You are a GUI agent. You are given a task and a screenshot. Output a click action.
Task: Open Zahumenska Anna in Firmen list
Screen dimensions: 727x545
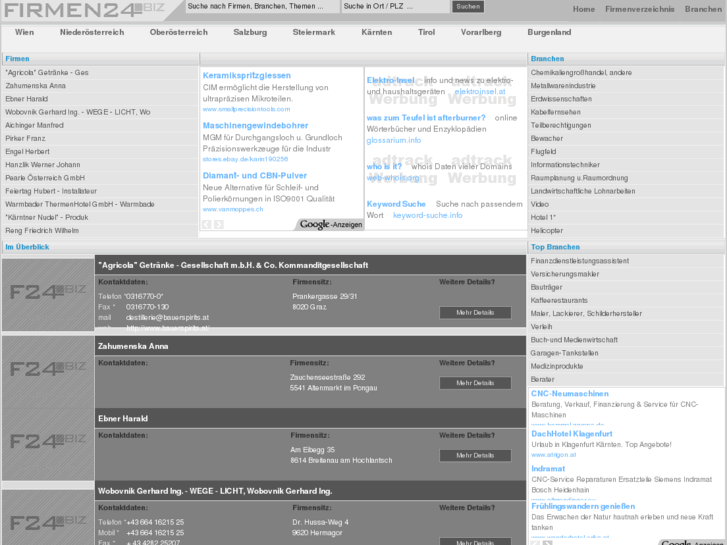(35, 86)
